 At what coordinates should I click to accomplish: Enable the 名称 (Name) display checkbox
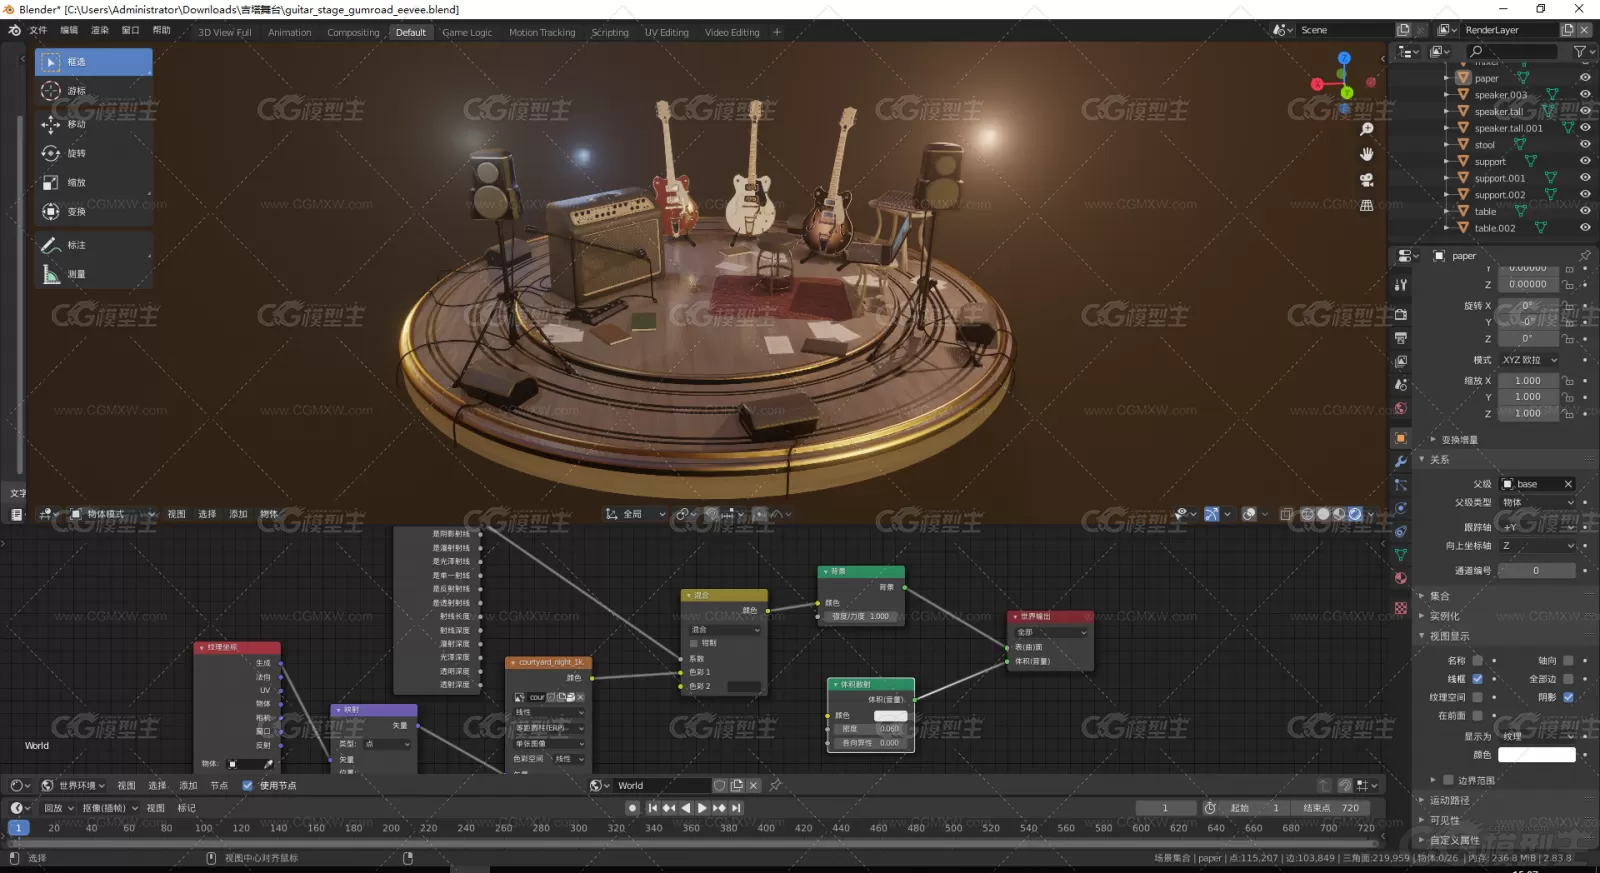1477,660
